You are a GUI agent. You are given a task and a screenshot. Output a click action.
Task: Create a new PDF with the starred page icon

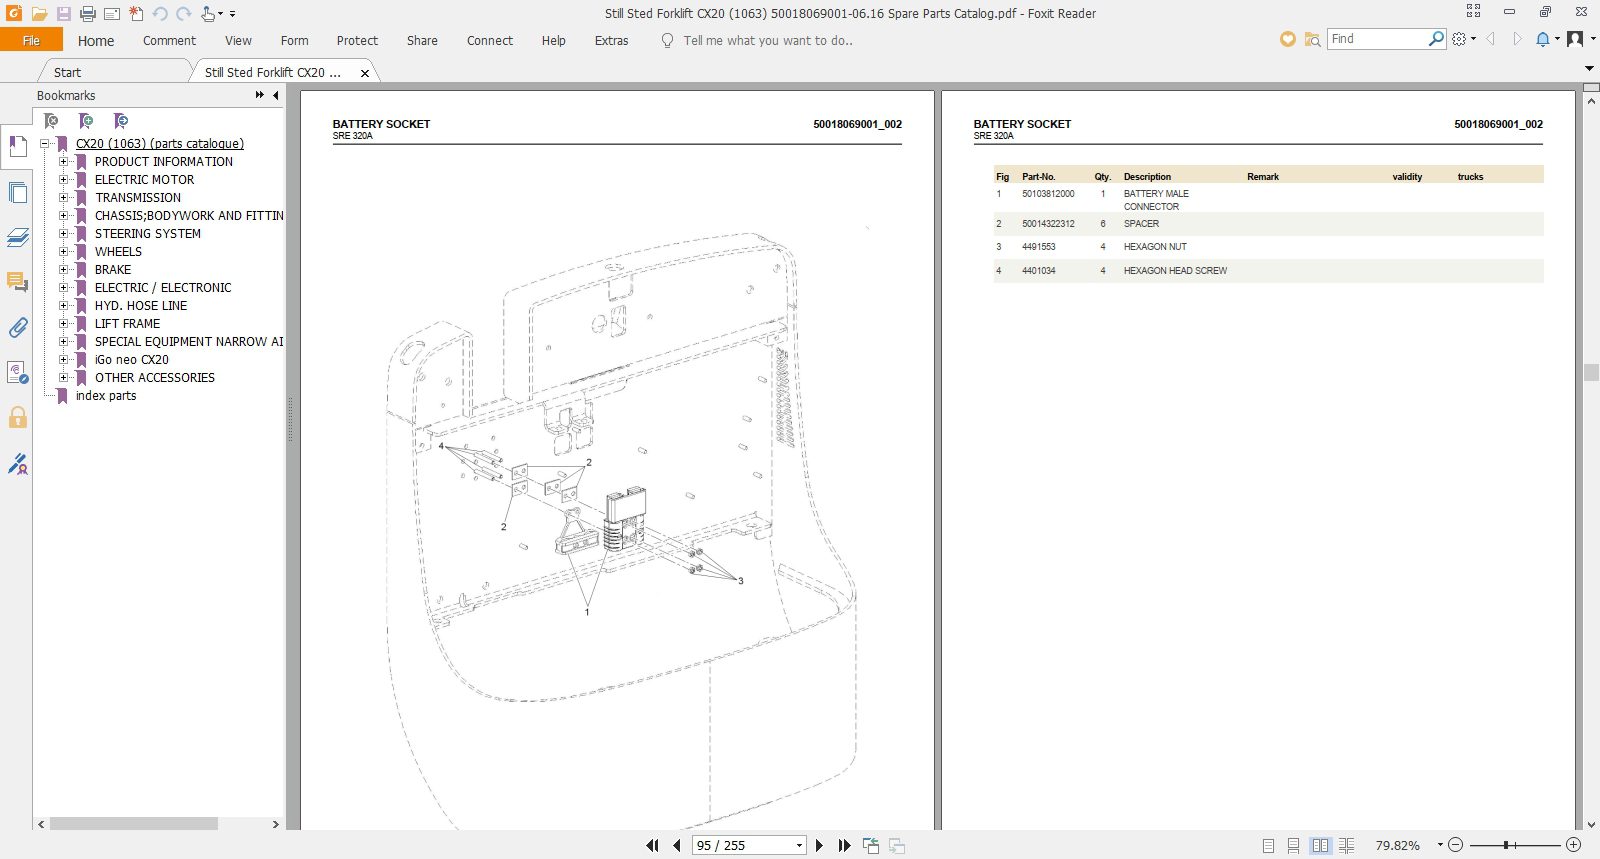click(136, 14)
